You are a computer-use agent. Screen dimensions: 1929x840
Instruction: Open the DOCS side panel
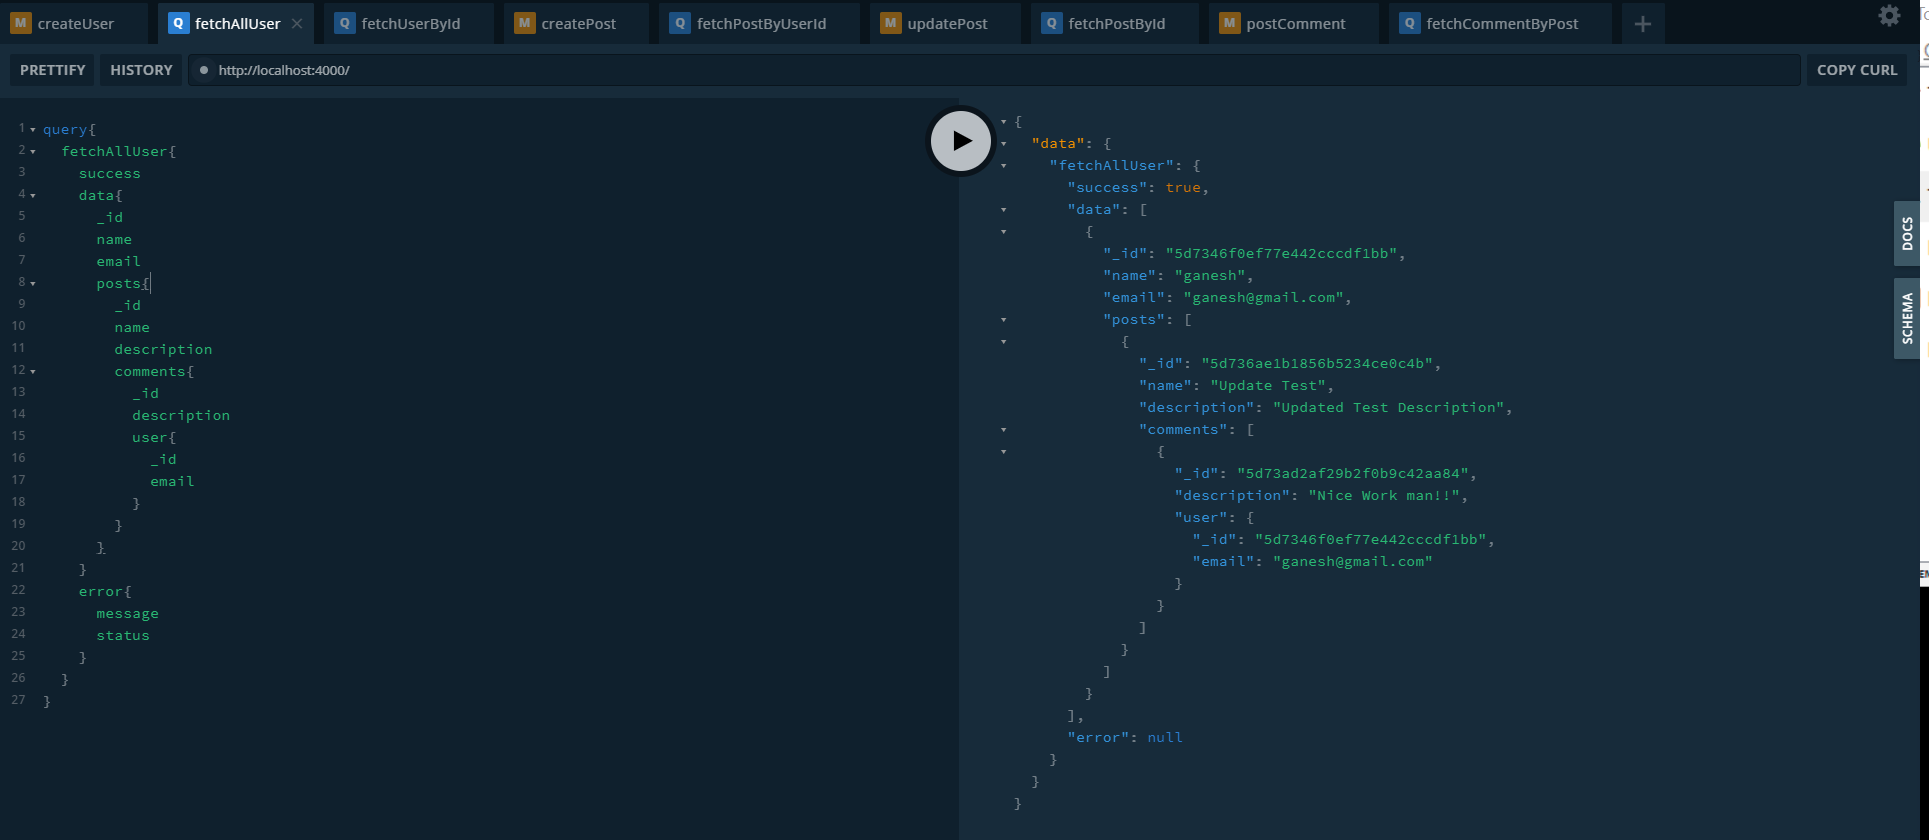click(1907, 234)
